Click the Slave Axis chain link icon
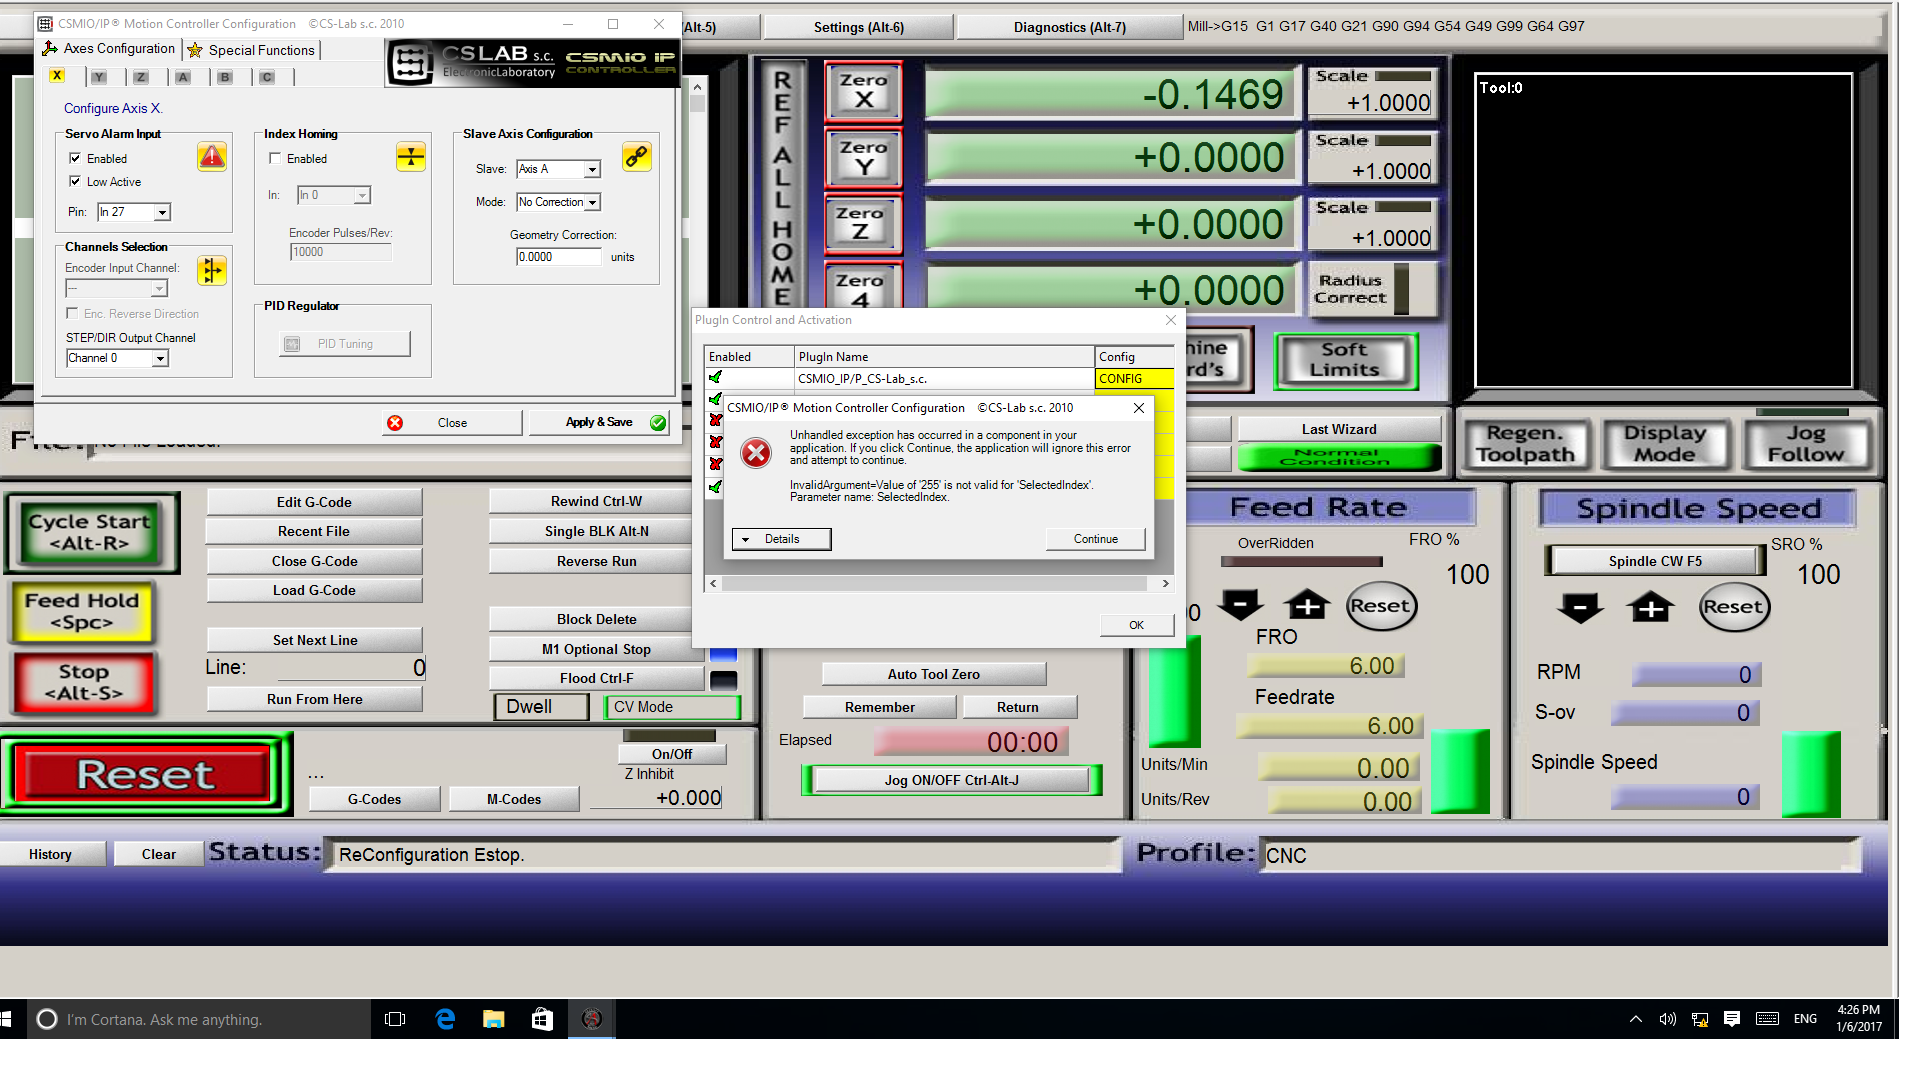 [637, 157]
